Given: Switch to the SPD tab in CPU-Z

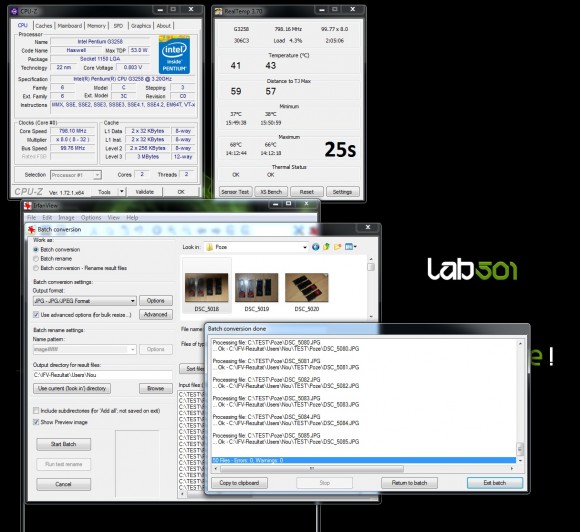Looking at the screenshot, I should (118, 26).
